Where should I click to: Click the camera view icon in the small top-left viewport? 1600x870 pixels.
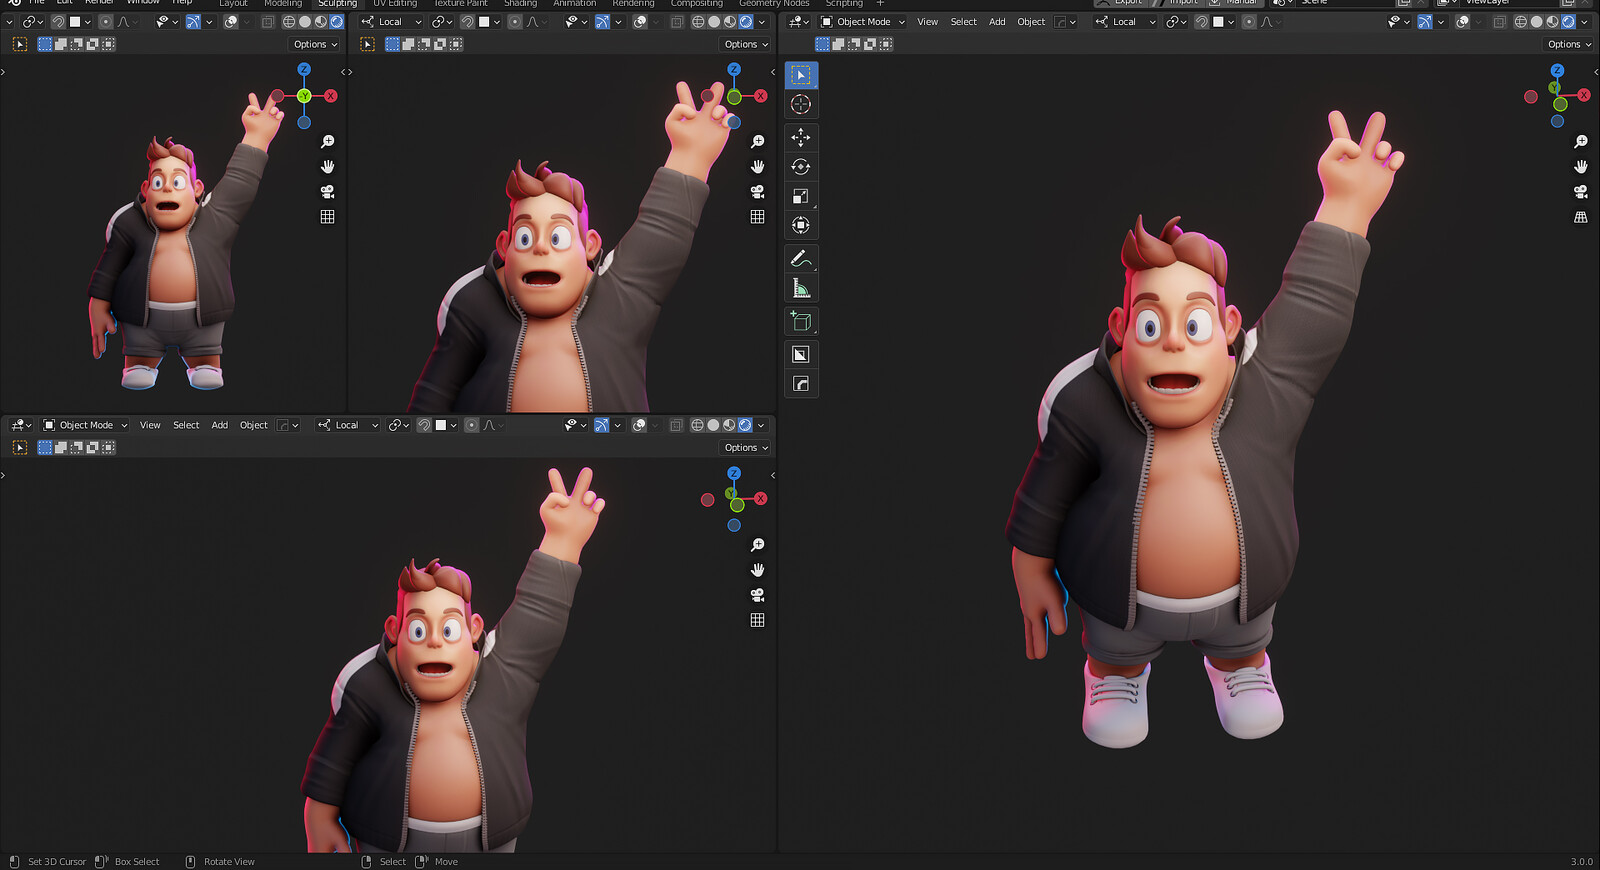coord(327,192)
